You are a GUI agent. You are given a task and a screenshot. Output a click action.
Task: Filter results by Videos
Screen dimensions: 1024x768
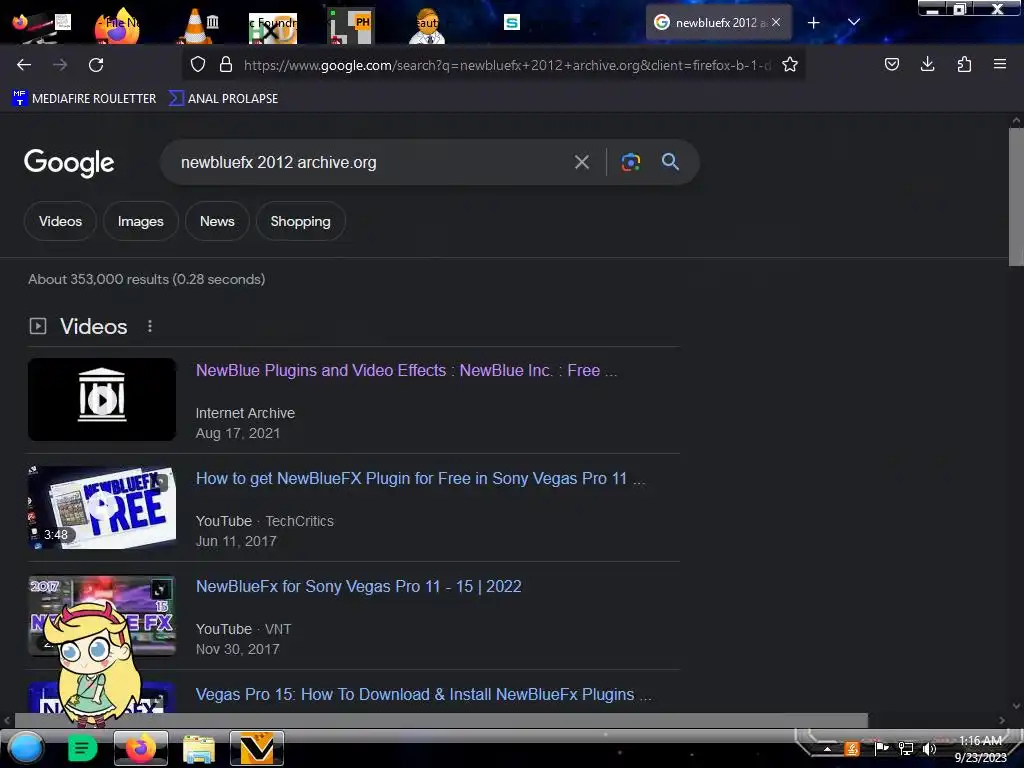[x=60, y=221]
